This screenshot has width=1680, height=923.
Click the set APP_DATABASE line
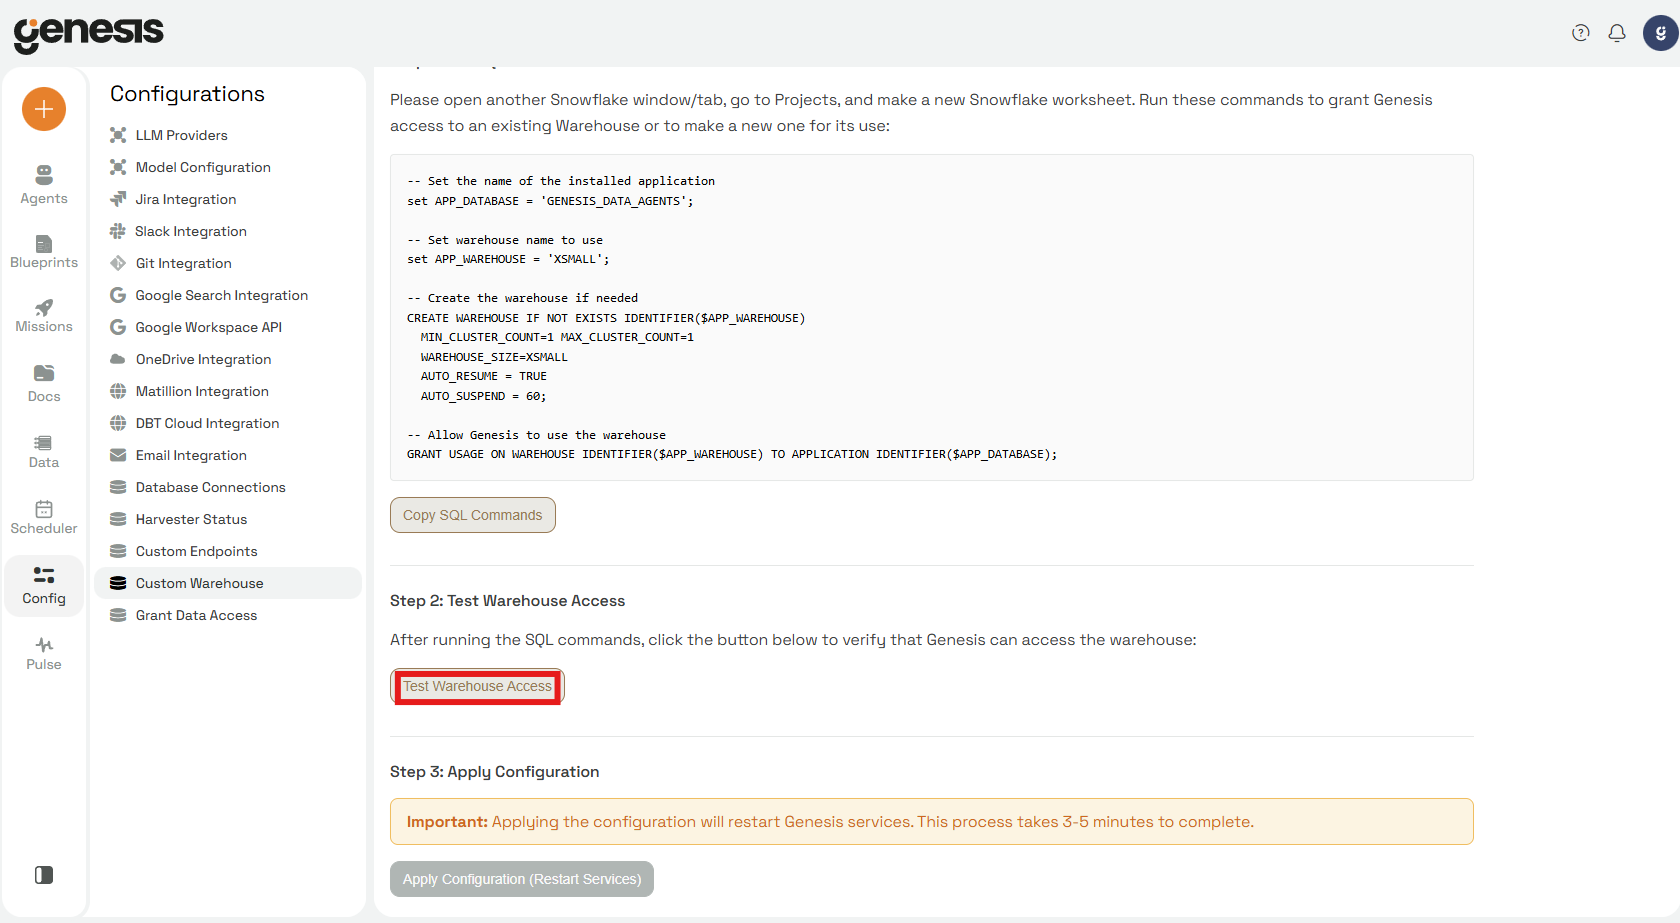(550, 201)
